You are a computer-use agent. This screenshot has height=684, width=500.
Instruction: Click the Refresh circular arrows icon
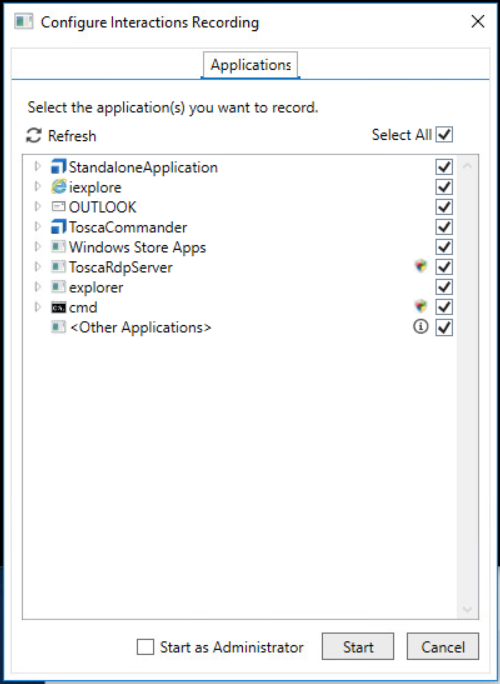(x=34, y=136)
